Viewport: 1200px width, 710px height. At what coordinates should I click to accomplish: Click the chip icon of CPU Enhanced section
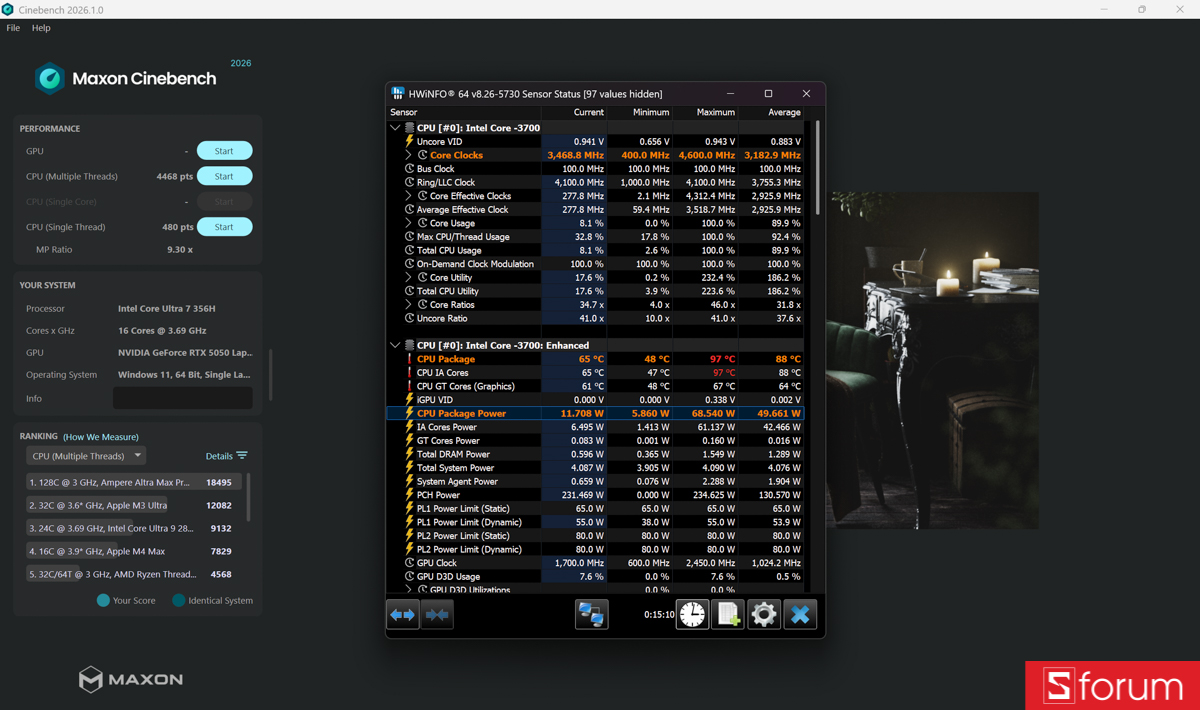pos(409,345)
